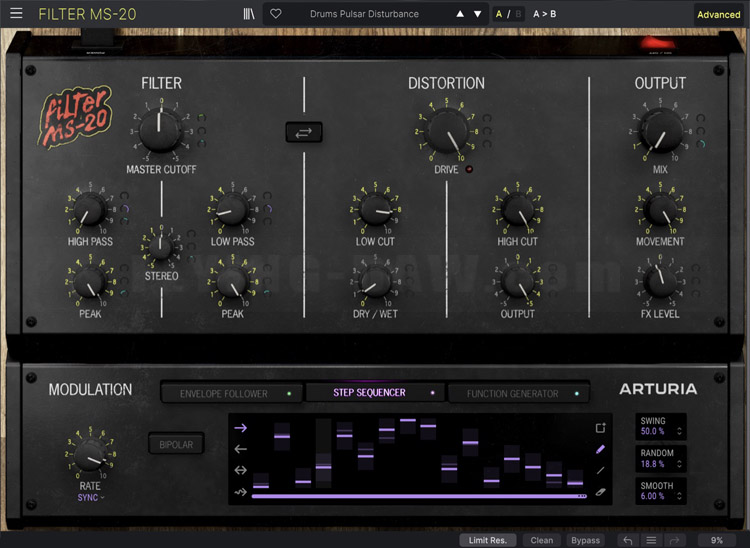This screenshot has height=548, width=750.
Task: Click the Random 18.8 % value
Action: pos(652,464)
